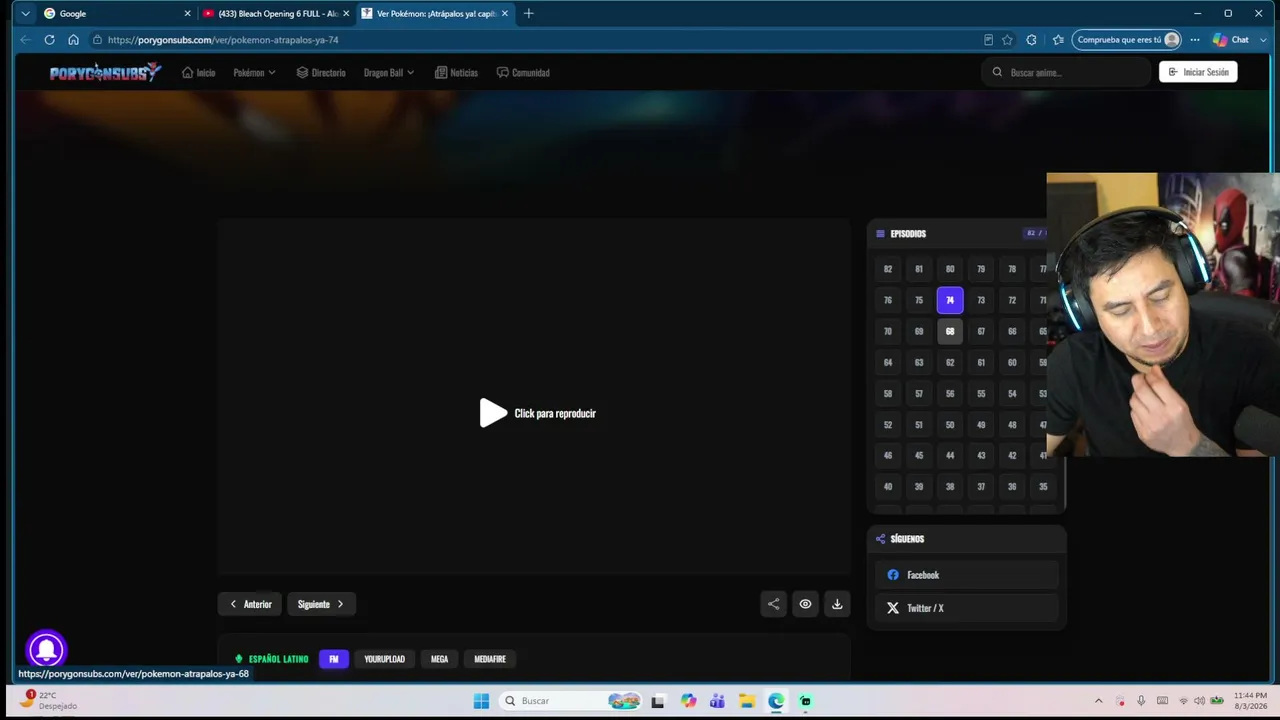Screen dimensions: 1280x720
Task: Open the volume tray icon
Action: coord(1199,701)
